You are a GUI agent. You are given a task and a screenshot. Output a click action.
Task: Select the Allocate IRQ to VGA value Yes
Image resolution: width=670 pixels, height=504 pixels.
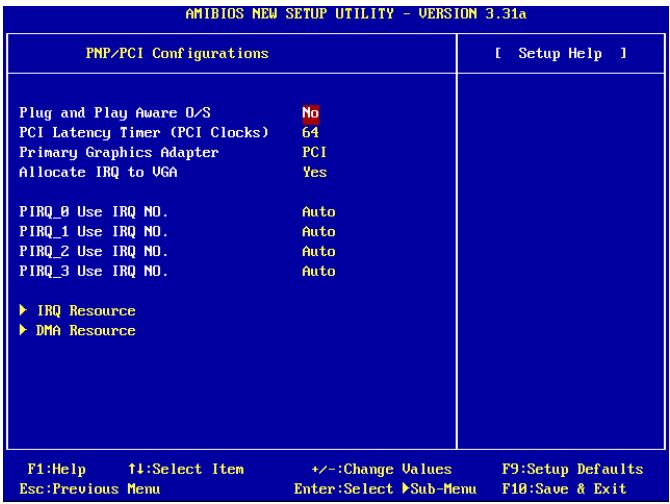[315, 172]
